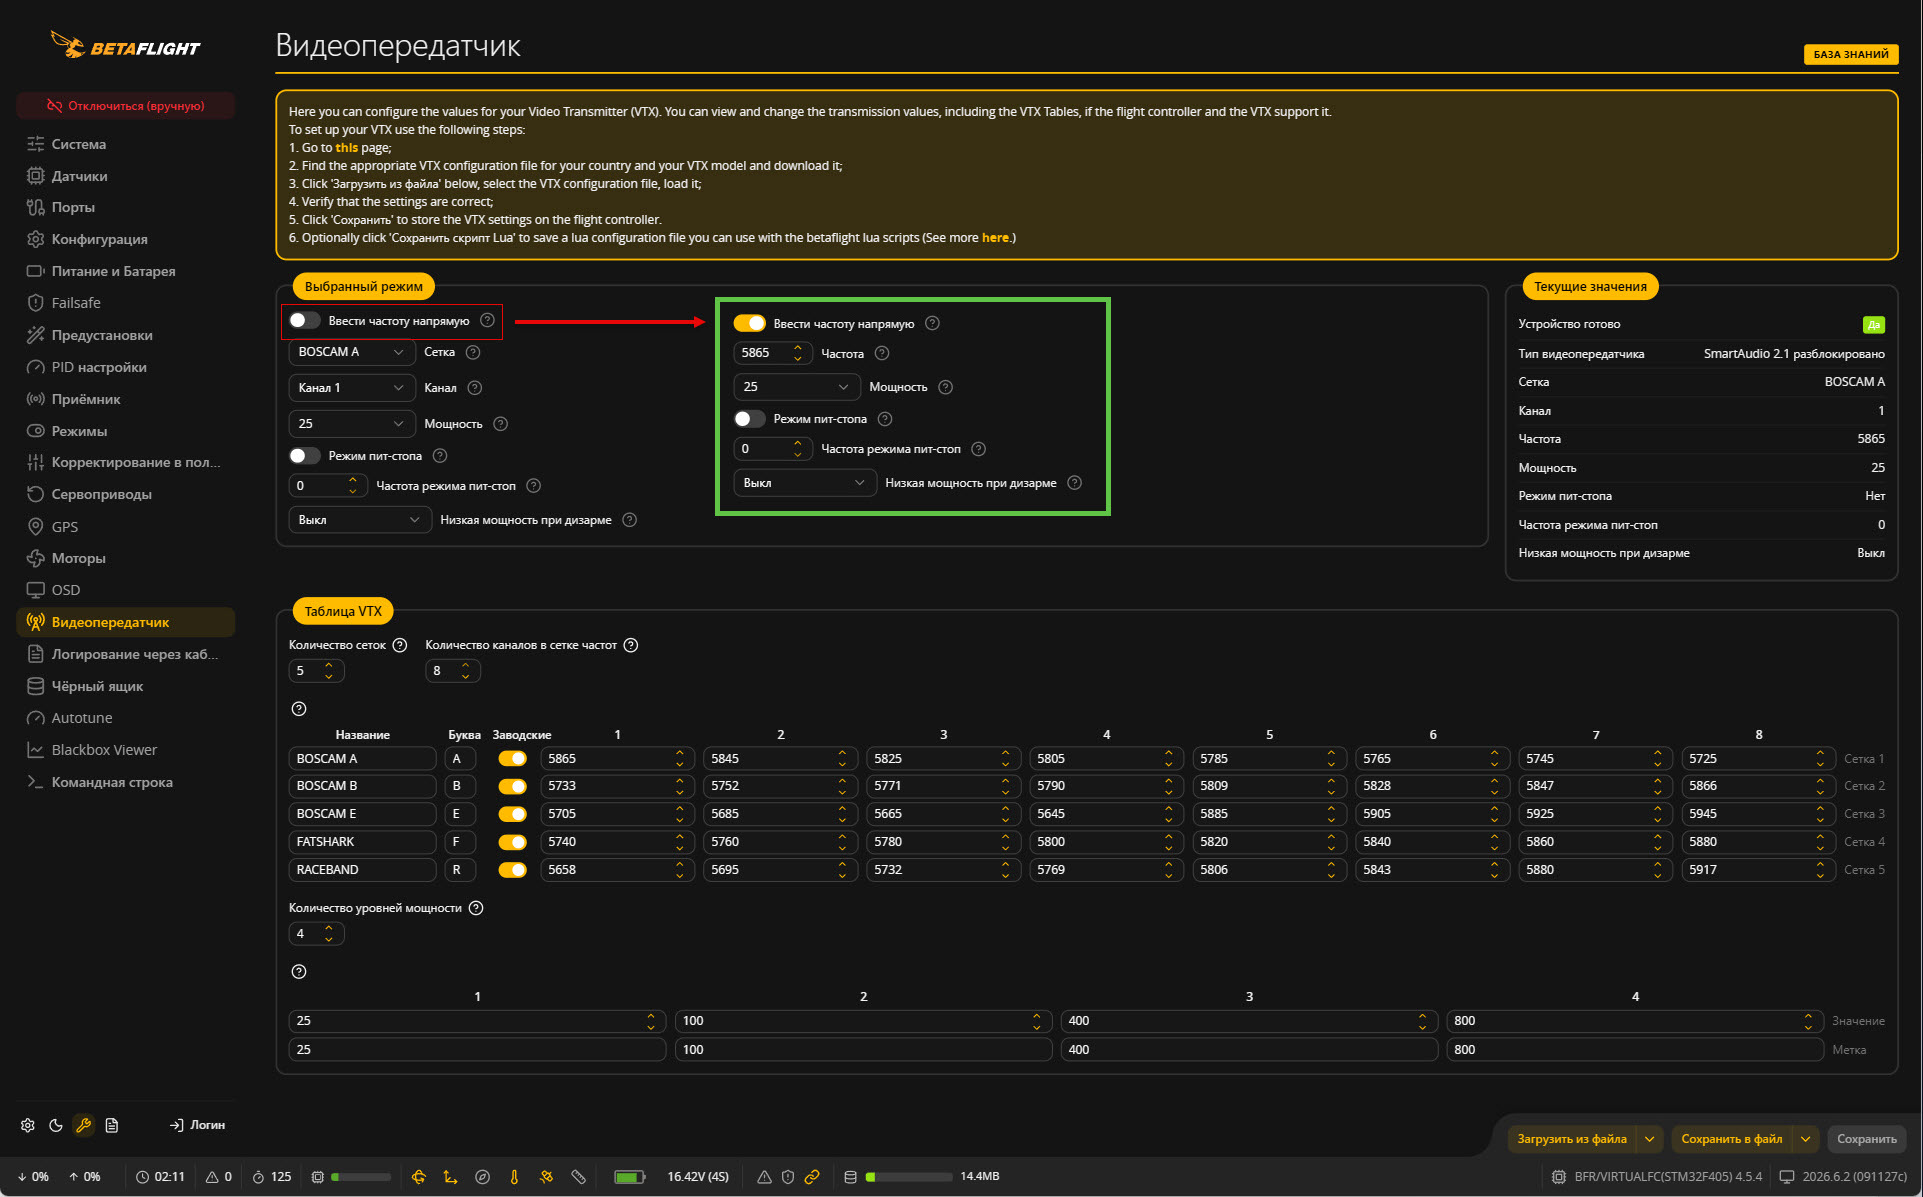Click help icon beside Мощность in left panel
This screenshot has width=1923, height=1197.
501,424
